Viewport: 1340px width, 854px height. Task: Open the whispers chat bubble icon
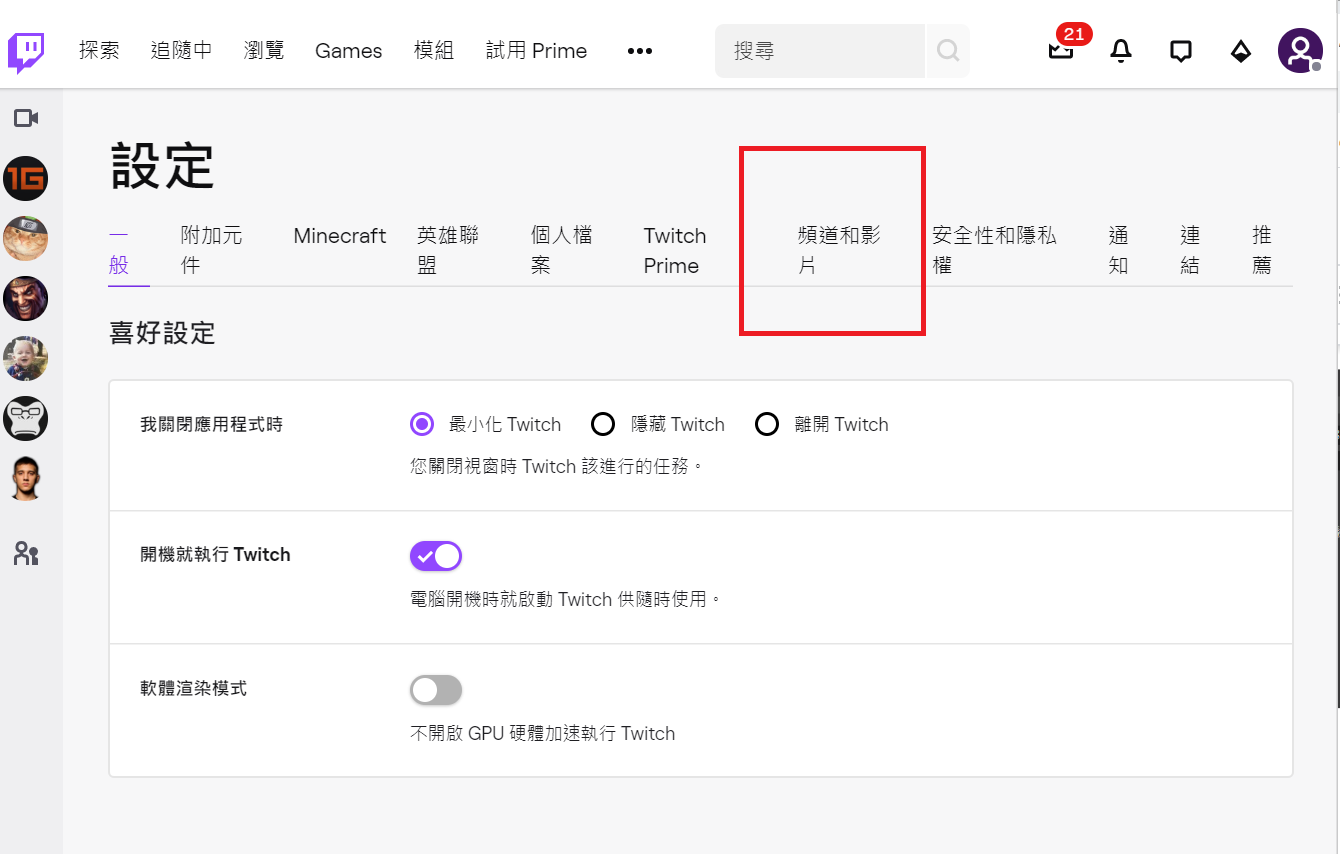(1181, 51)
